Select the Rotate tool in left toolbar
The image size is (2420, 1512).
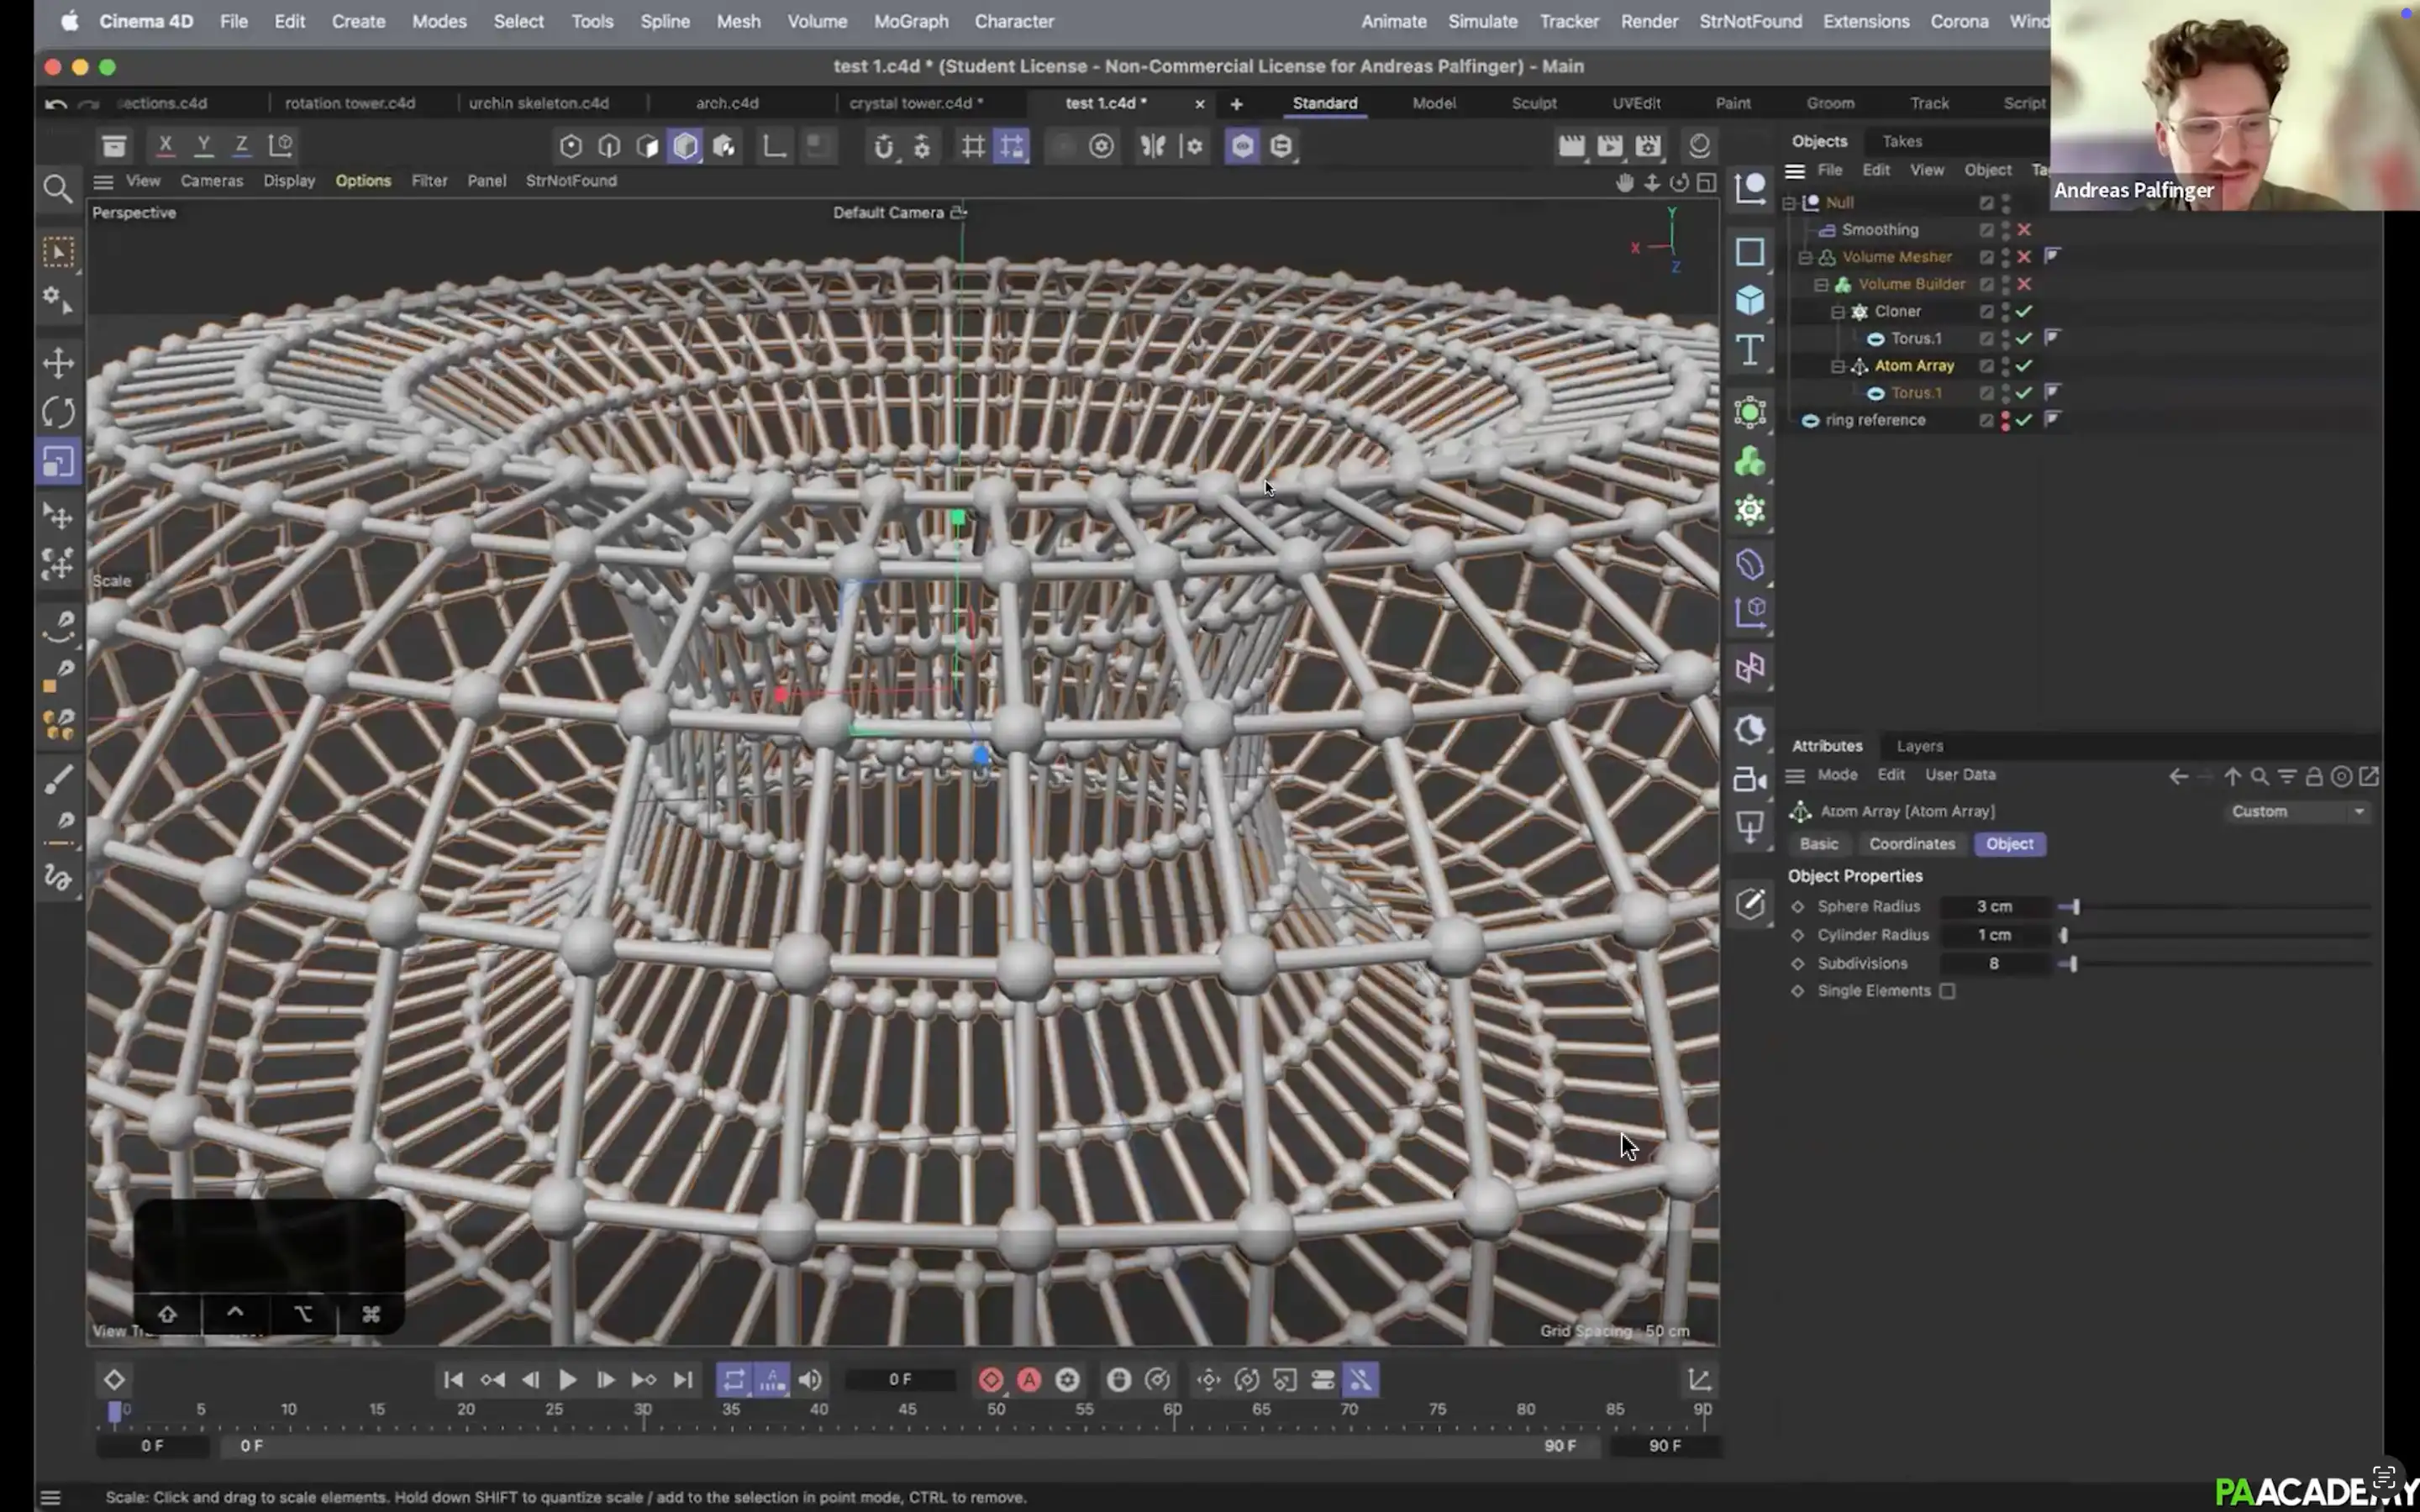(58, 412)
